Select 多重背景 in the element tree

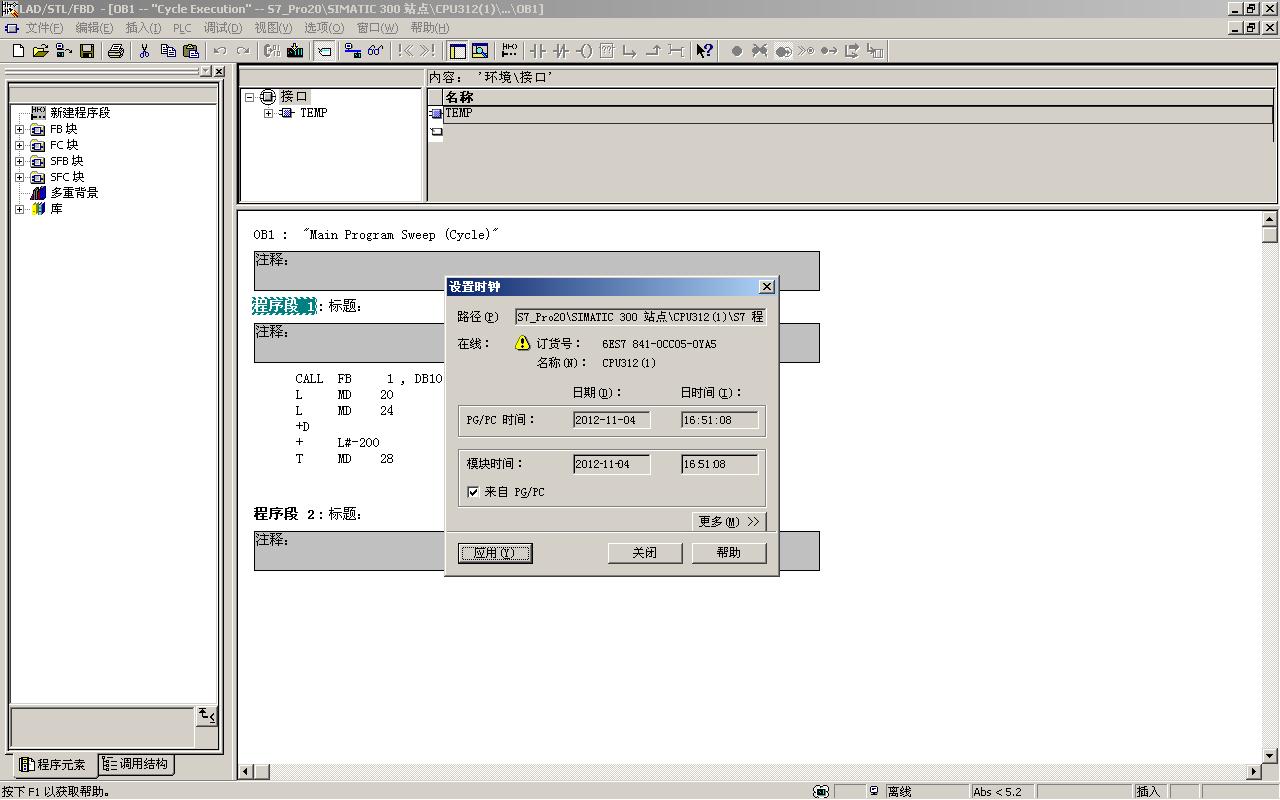pos(74,193)
